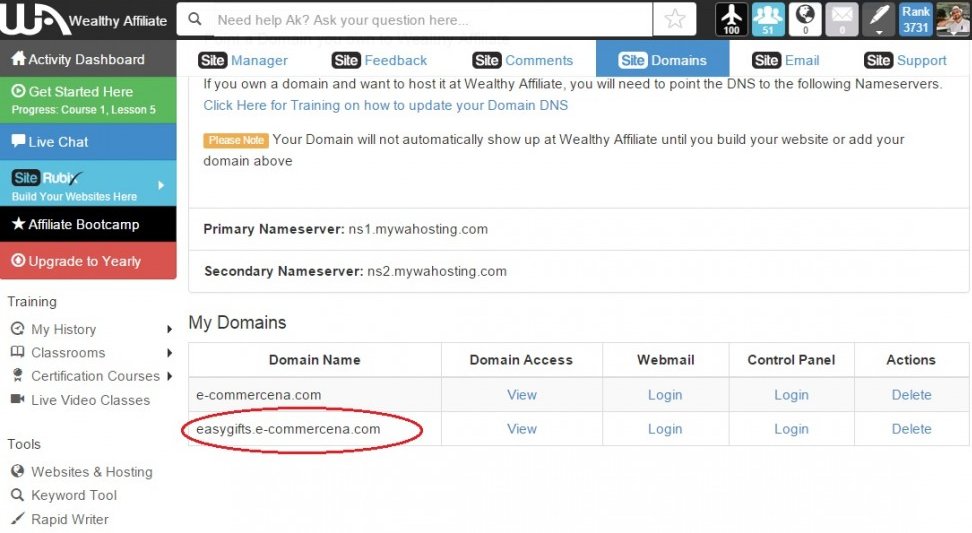
Task: Click the star favorite icon
Action: (x=674, y=19)
